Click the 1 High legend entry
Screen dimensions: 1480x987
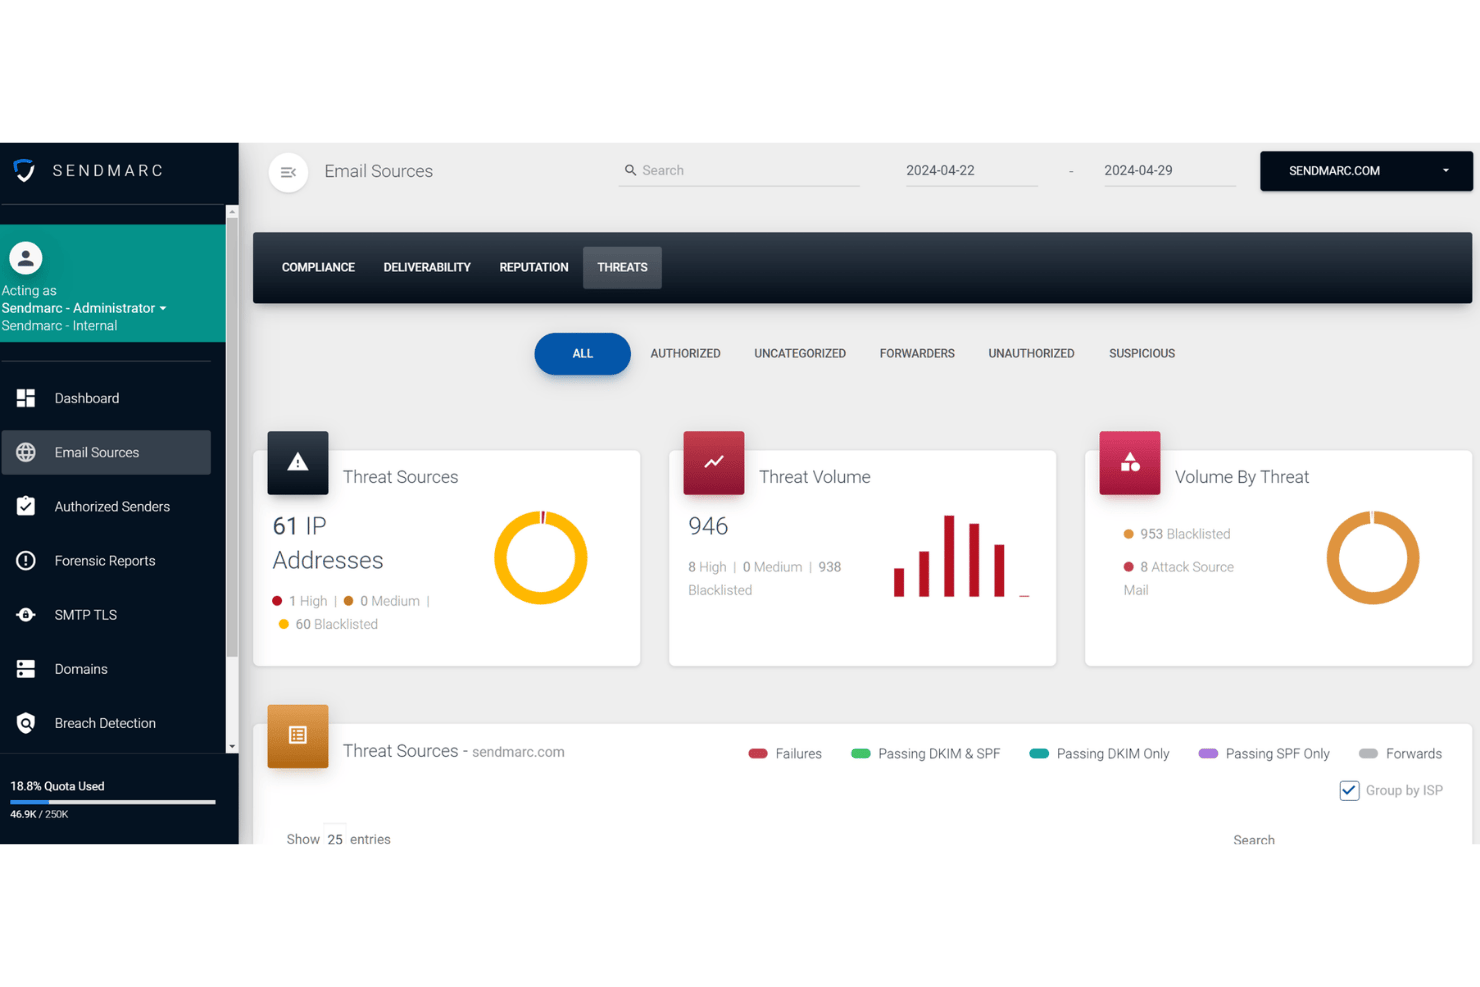(300, 601)
